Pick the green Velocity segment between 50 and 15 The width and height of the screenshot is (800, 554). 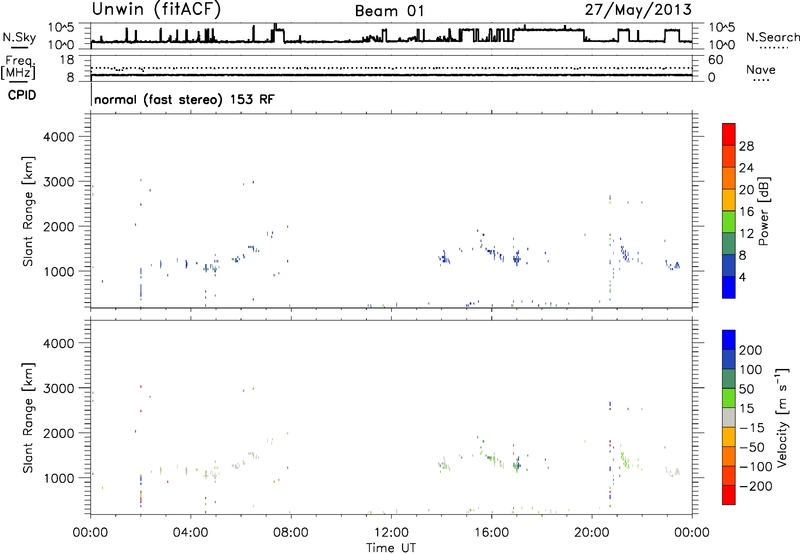[x=729, y=398]
